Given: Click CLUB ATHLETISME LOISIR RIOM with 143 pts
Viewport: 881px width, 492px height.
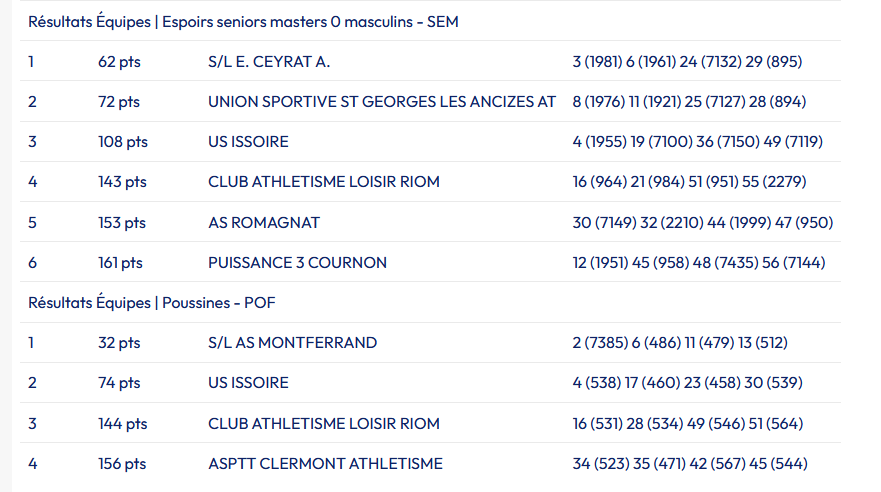Looking at the screenshot, I should click(x=324, y=182).
